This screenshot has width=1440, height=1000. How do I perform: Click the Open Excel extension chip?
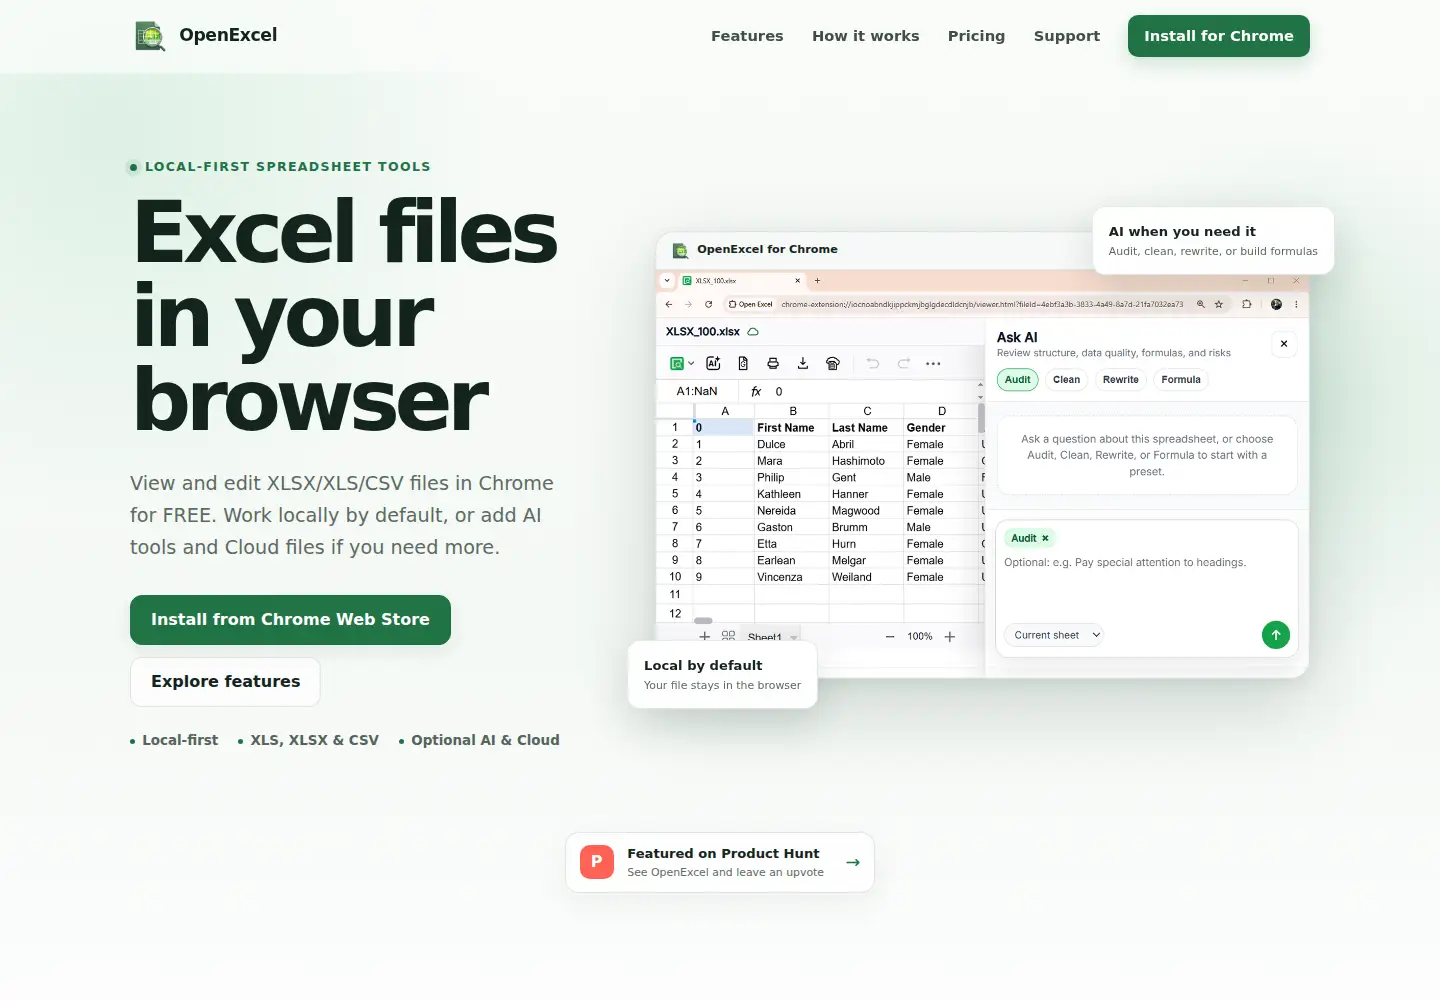click(x=750, y=304)
